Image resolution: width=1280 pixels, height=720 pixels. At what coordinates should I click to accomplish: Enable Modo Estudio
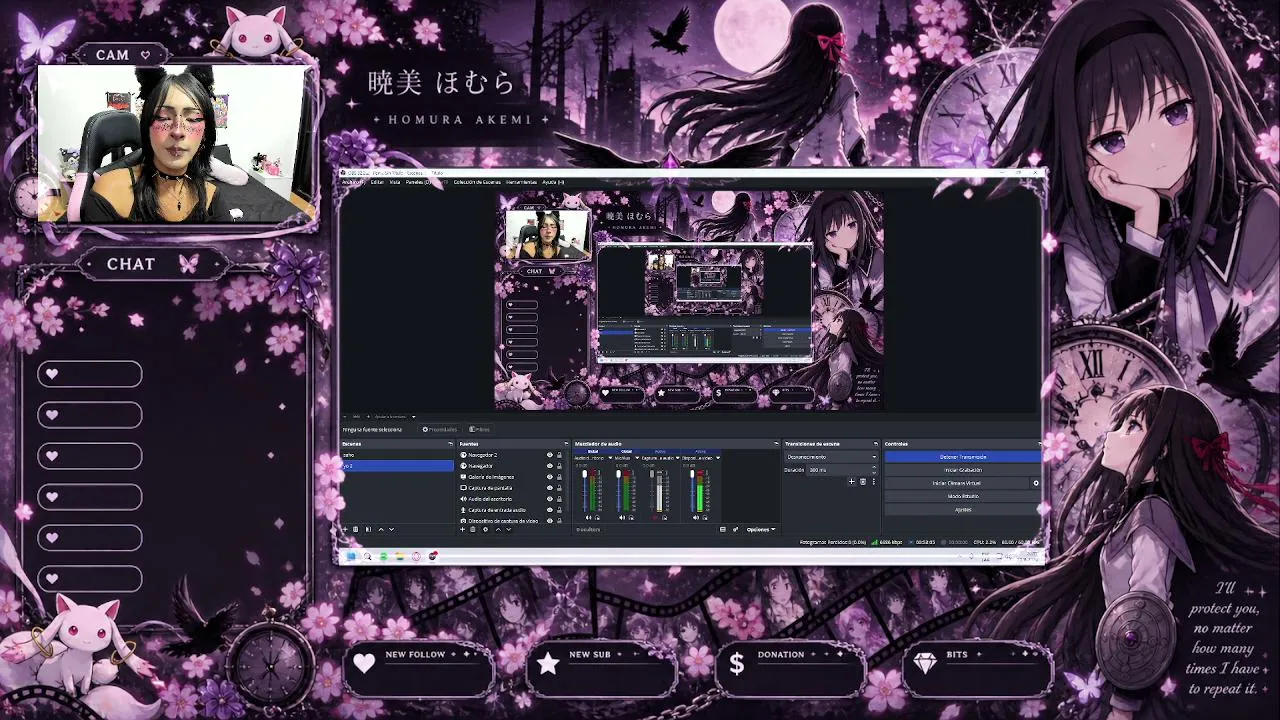click(x=963, y=496)
